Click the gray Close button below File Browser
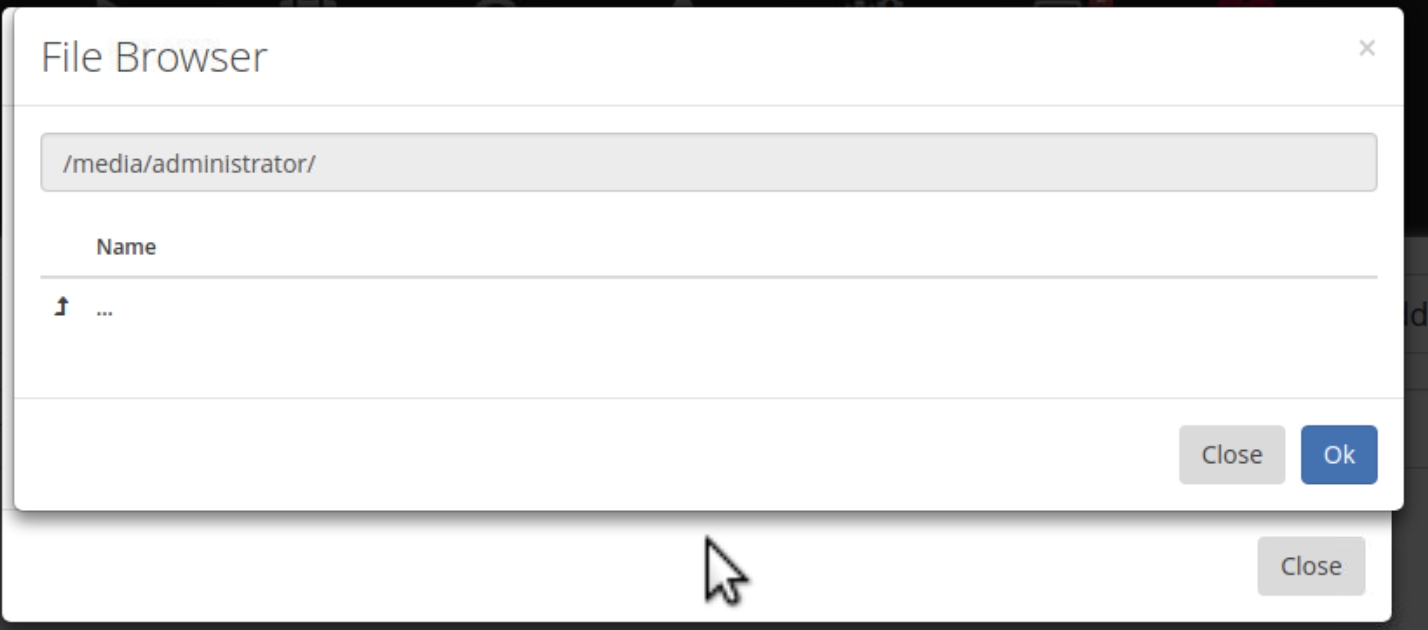This screenshot has width=1428, height=630. (x=1310, y=566)
